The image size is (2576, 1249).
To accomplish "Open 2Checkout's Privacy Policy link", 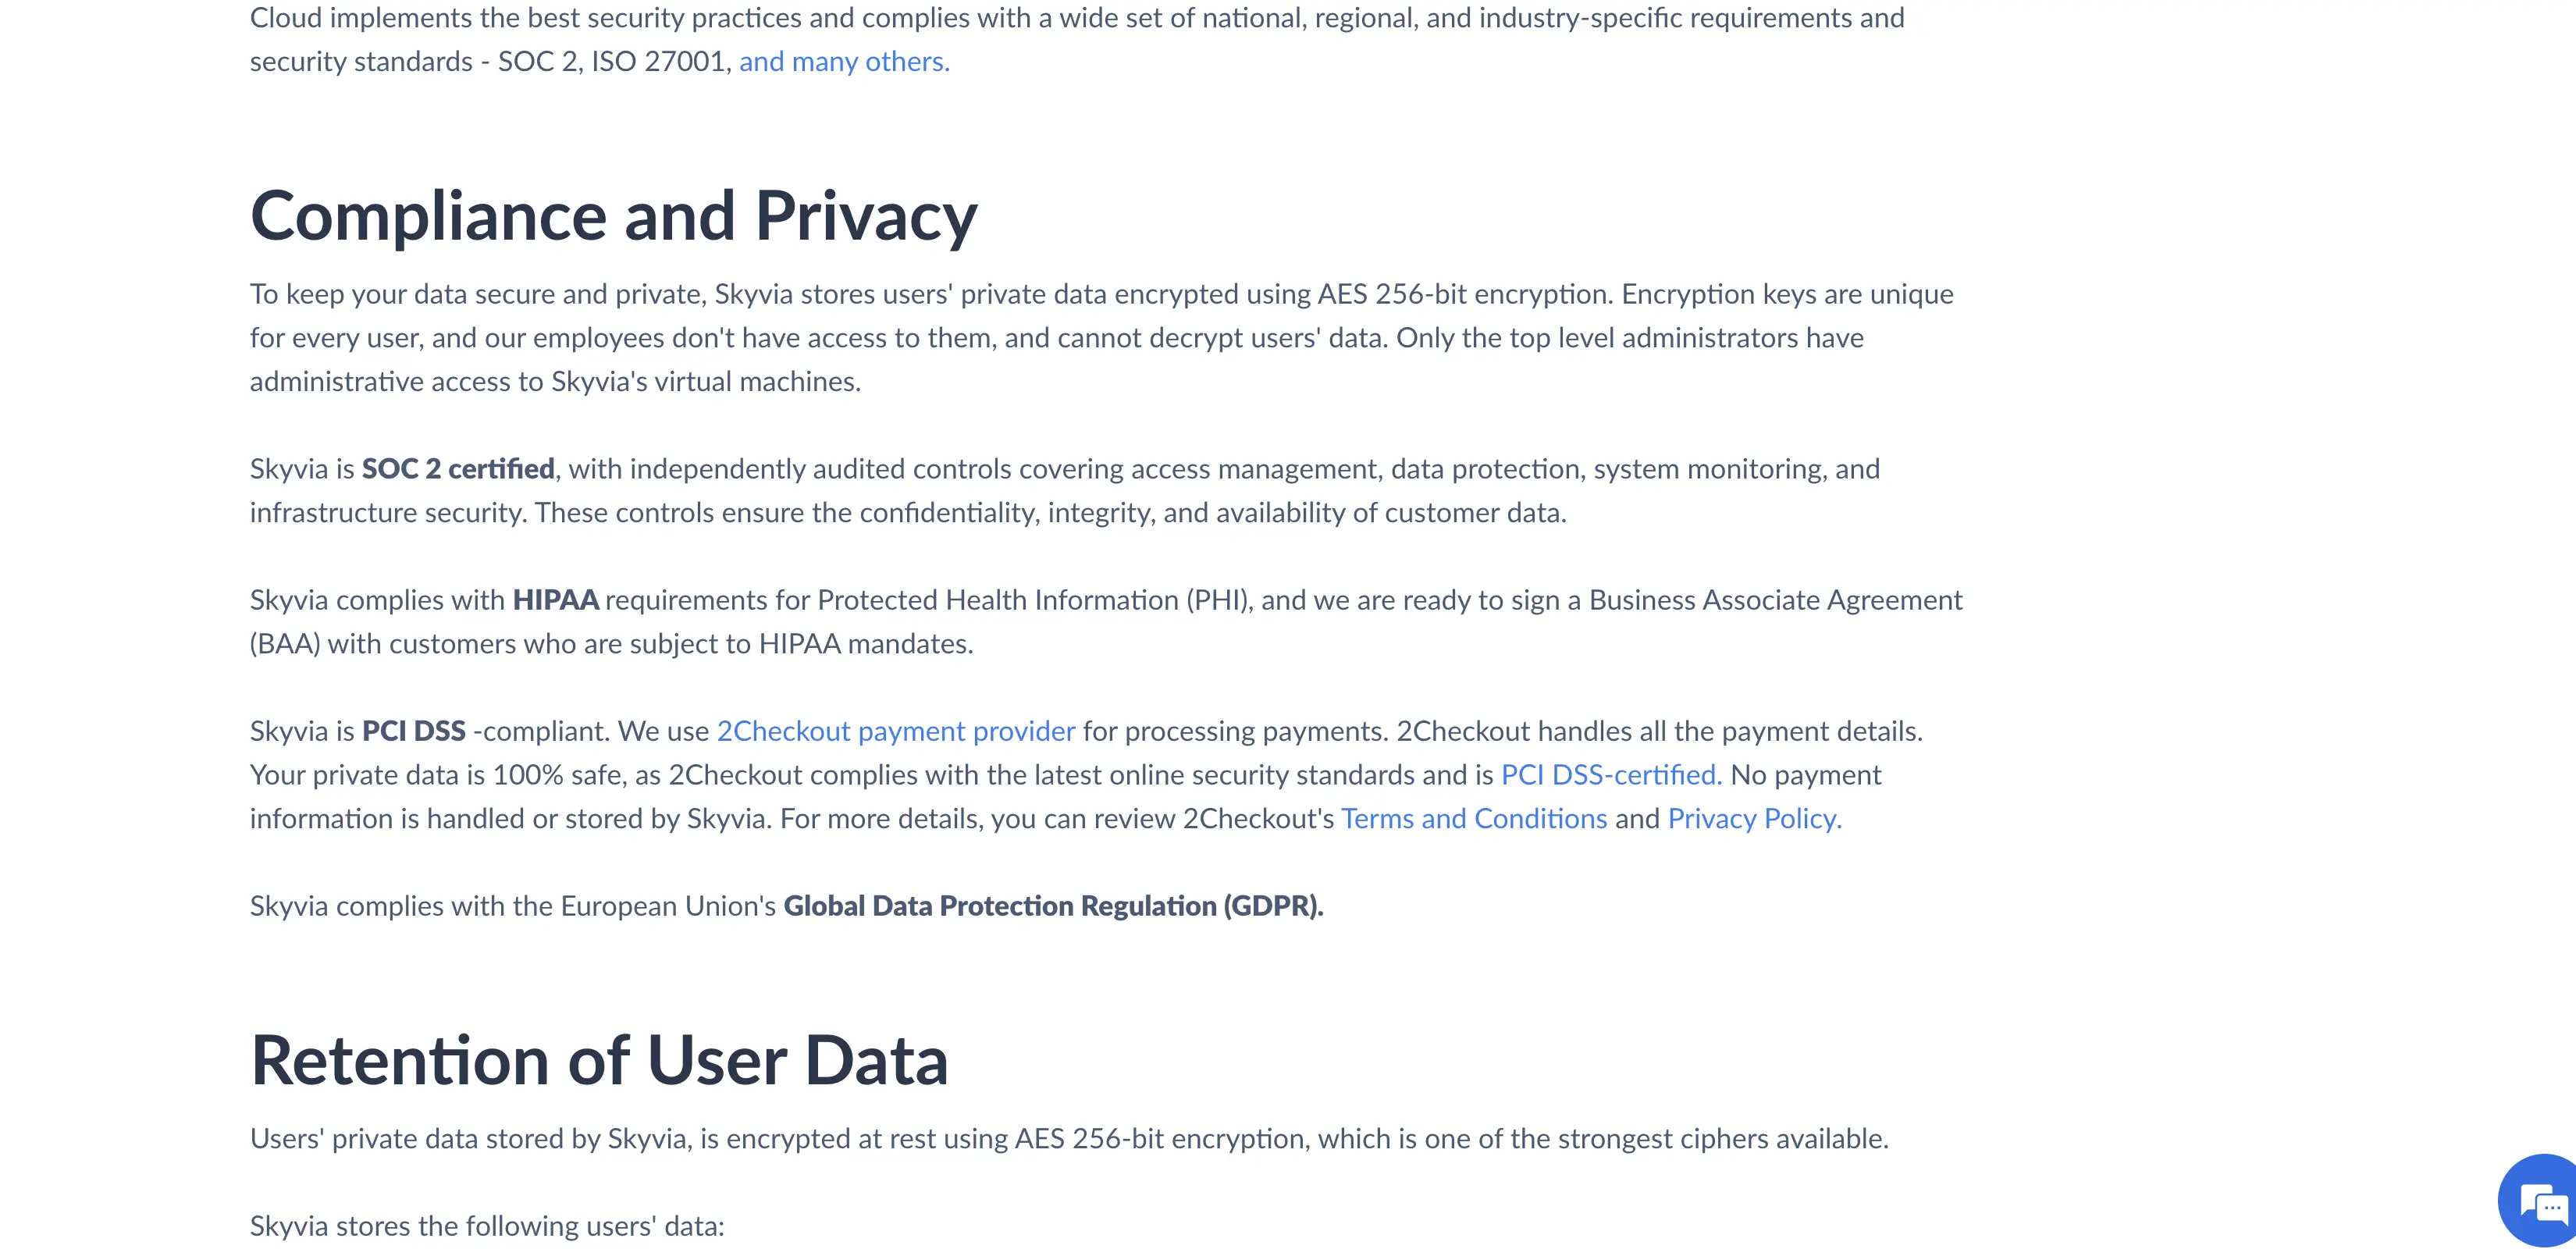I will click(x=1754, y=819).
